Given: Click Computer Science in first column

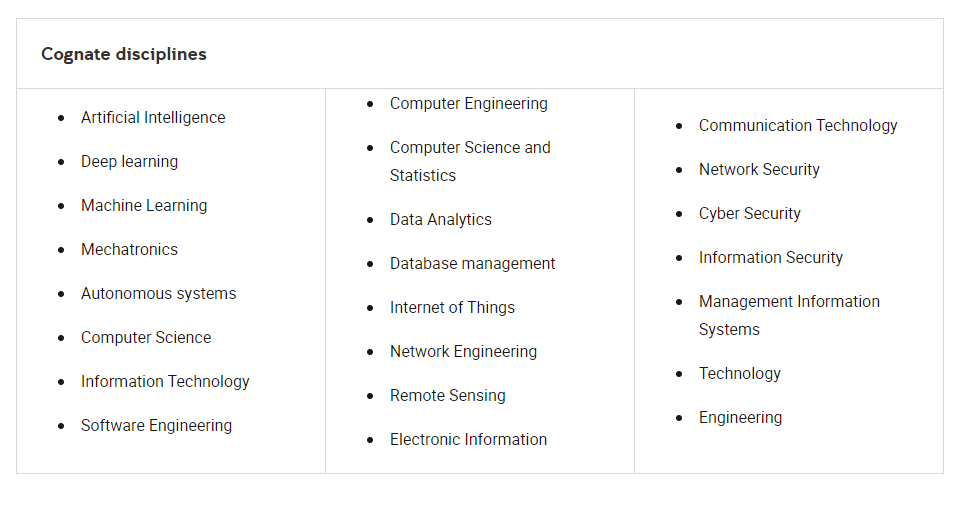Looking at the screenshot, I should (x=146, y=338).
